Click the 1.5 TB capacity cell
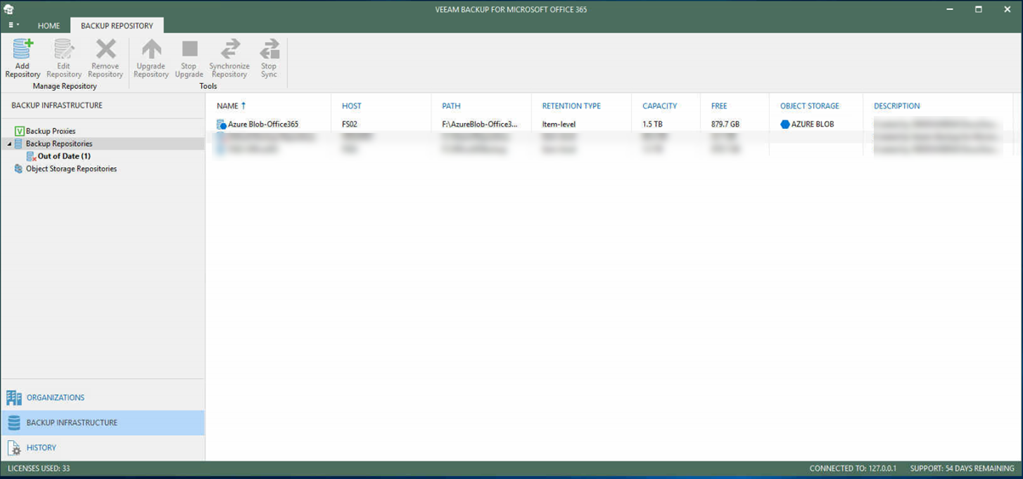Image resolution: width=1023 pixels, height=479 pixels. (652, 124)
